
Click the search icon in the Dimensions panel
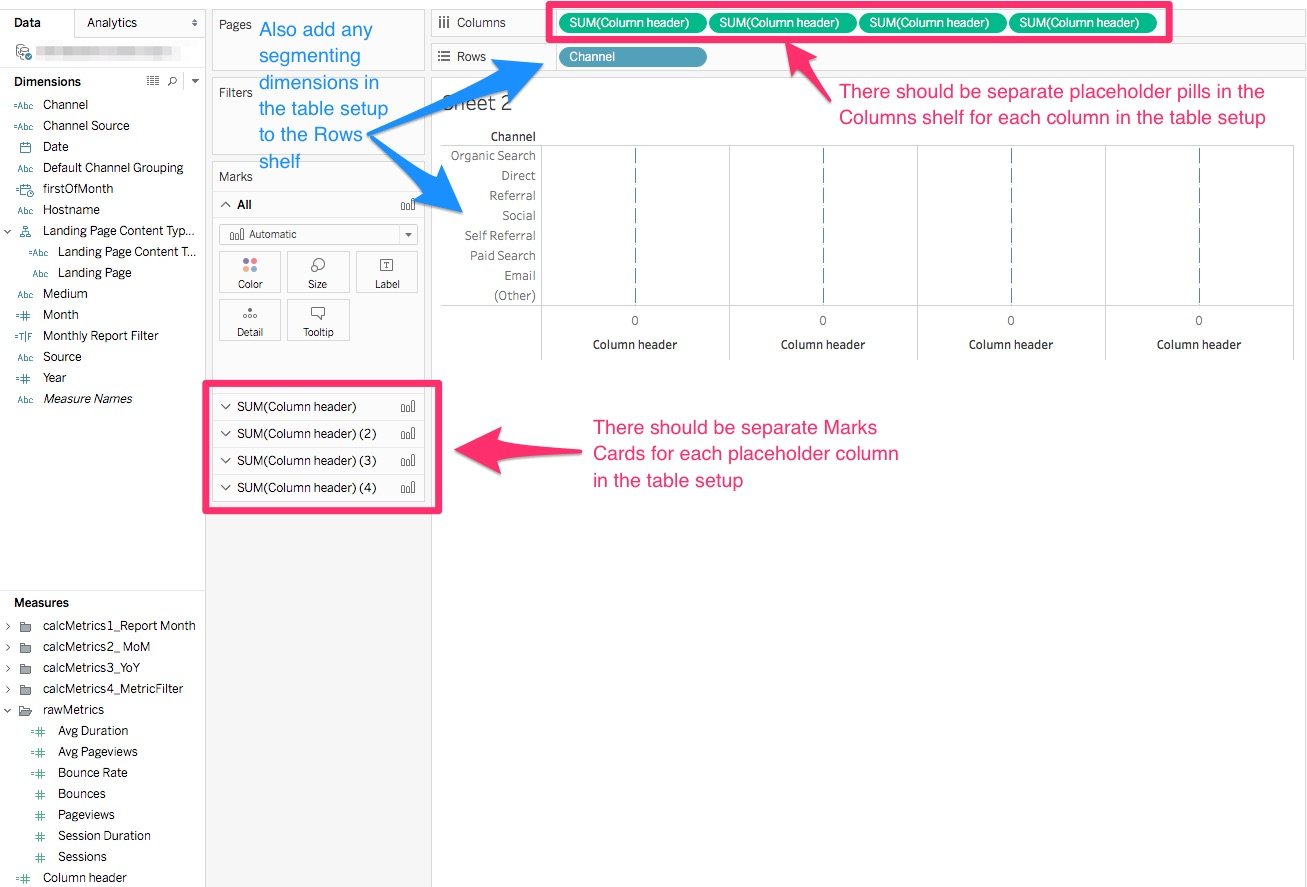[172, 81]
